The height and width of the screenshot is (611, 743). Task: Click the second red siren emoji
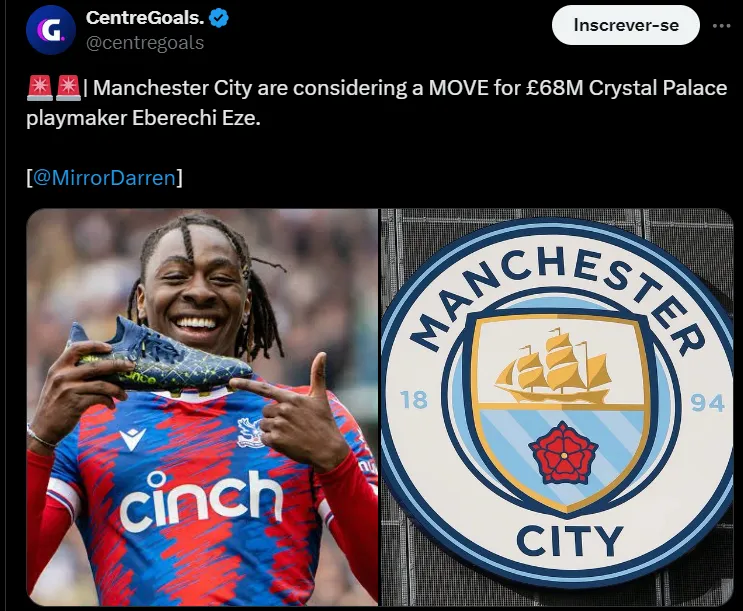[69, 88]
